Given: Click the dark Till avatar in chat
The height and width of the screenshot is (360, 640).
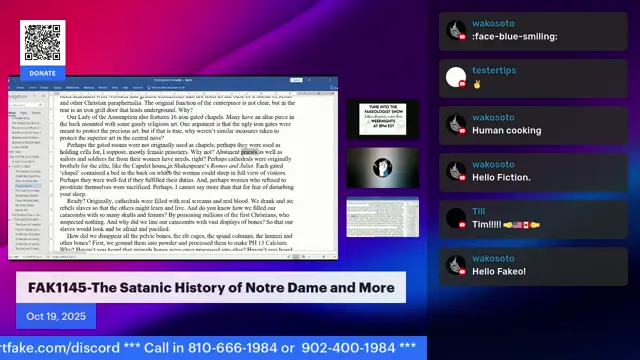Looking at the screenshot, I should tap(456, 218).
